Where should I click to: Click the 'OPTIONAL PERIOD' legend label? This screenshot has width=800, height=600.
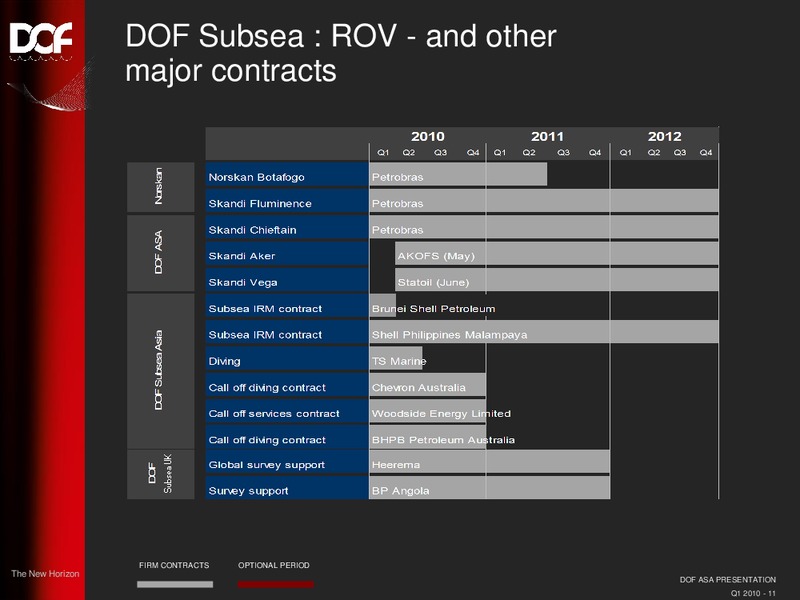[273, 565]
